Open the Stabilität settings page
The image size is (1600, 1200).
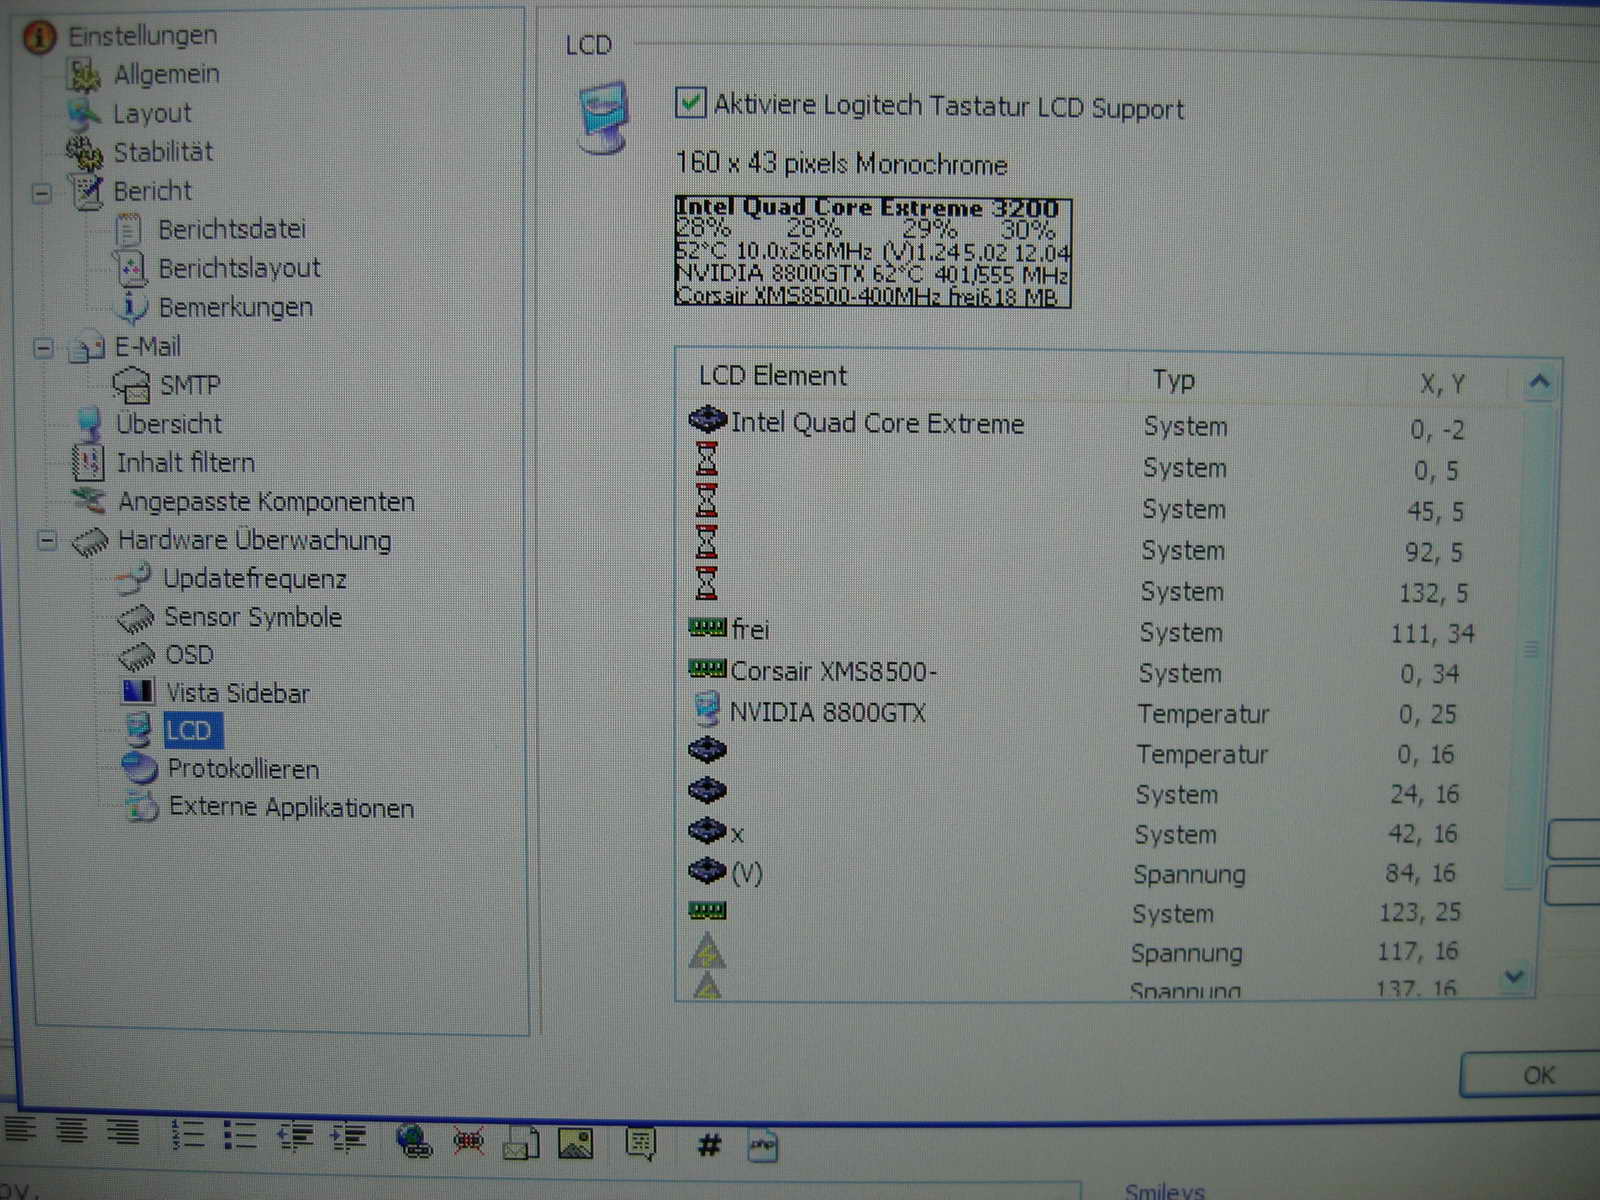coord(163,152)
